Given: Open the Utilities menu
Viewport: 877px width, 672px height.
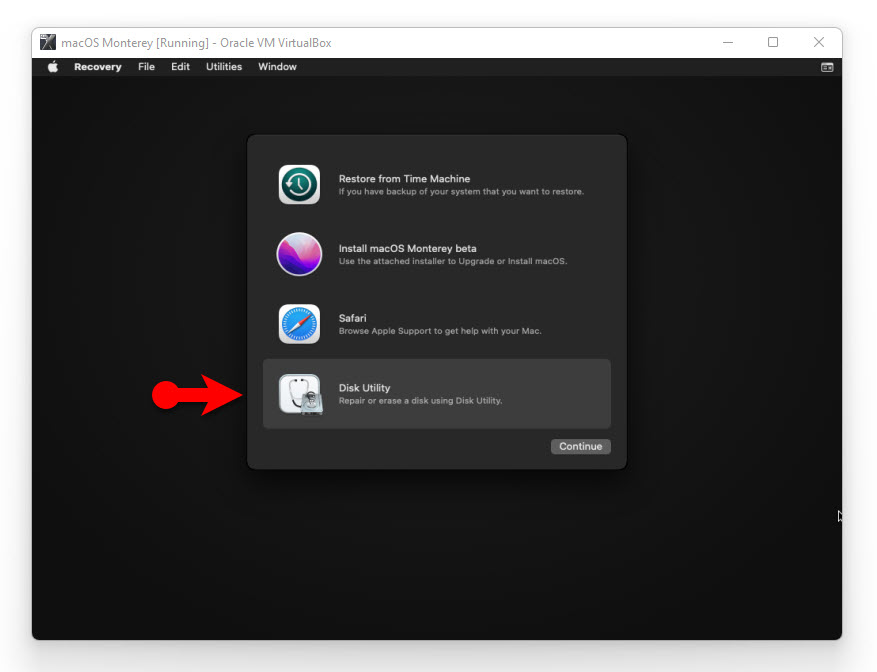Looking at the screenshot, I should coord(224,67).
